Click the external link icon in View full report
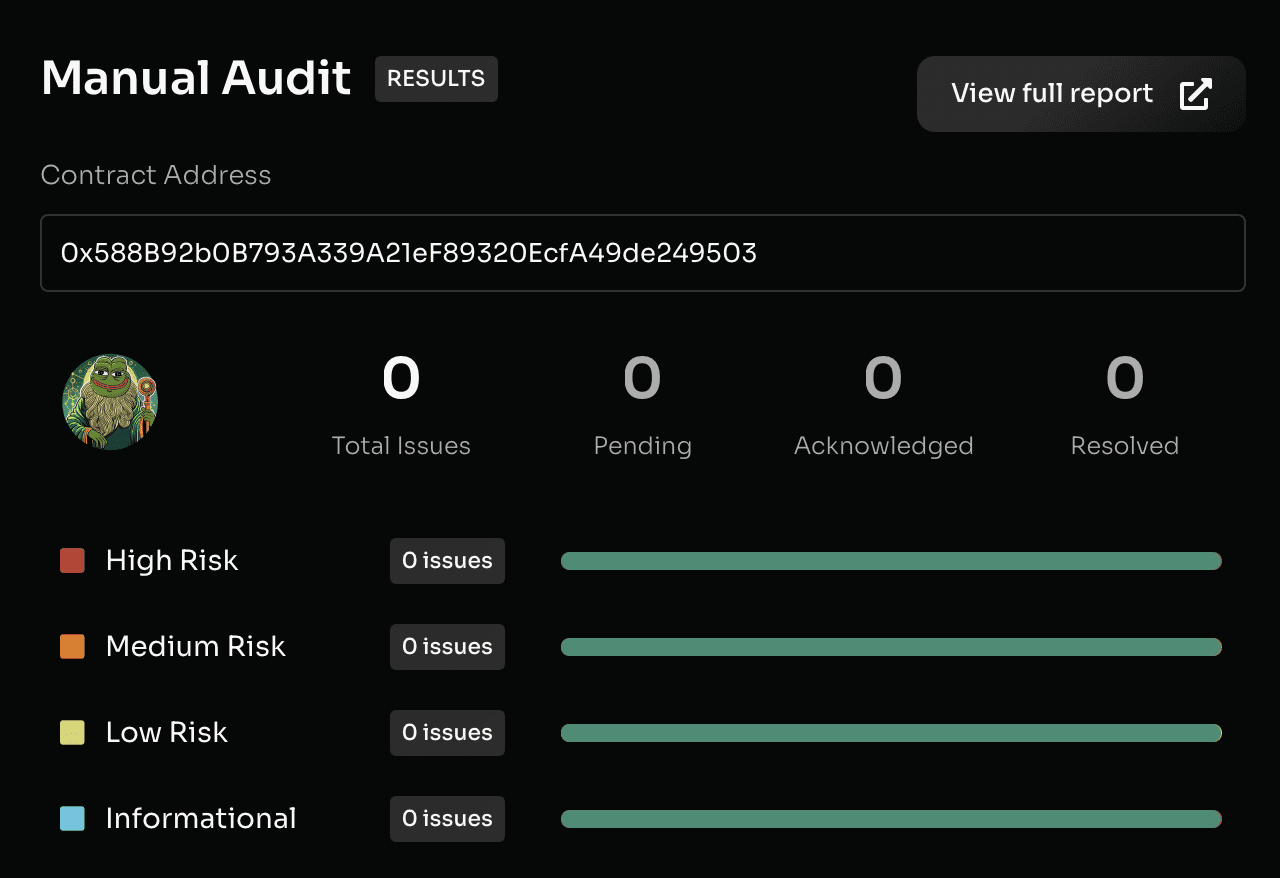This screenshot has width=1280, height=878. [x=1195, y=94]
